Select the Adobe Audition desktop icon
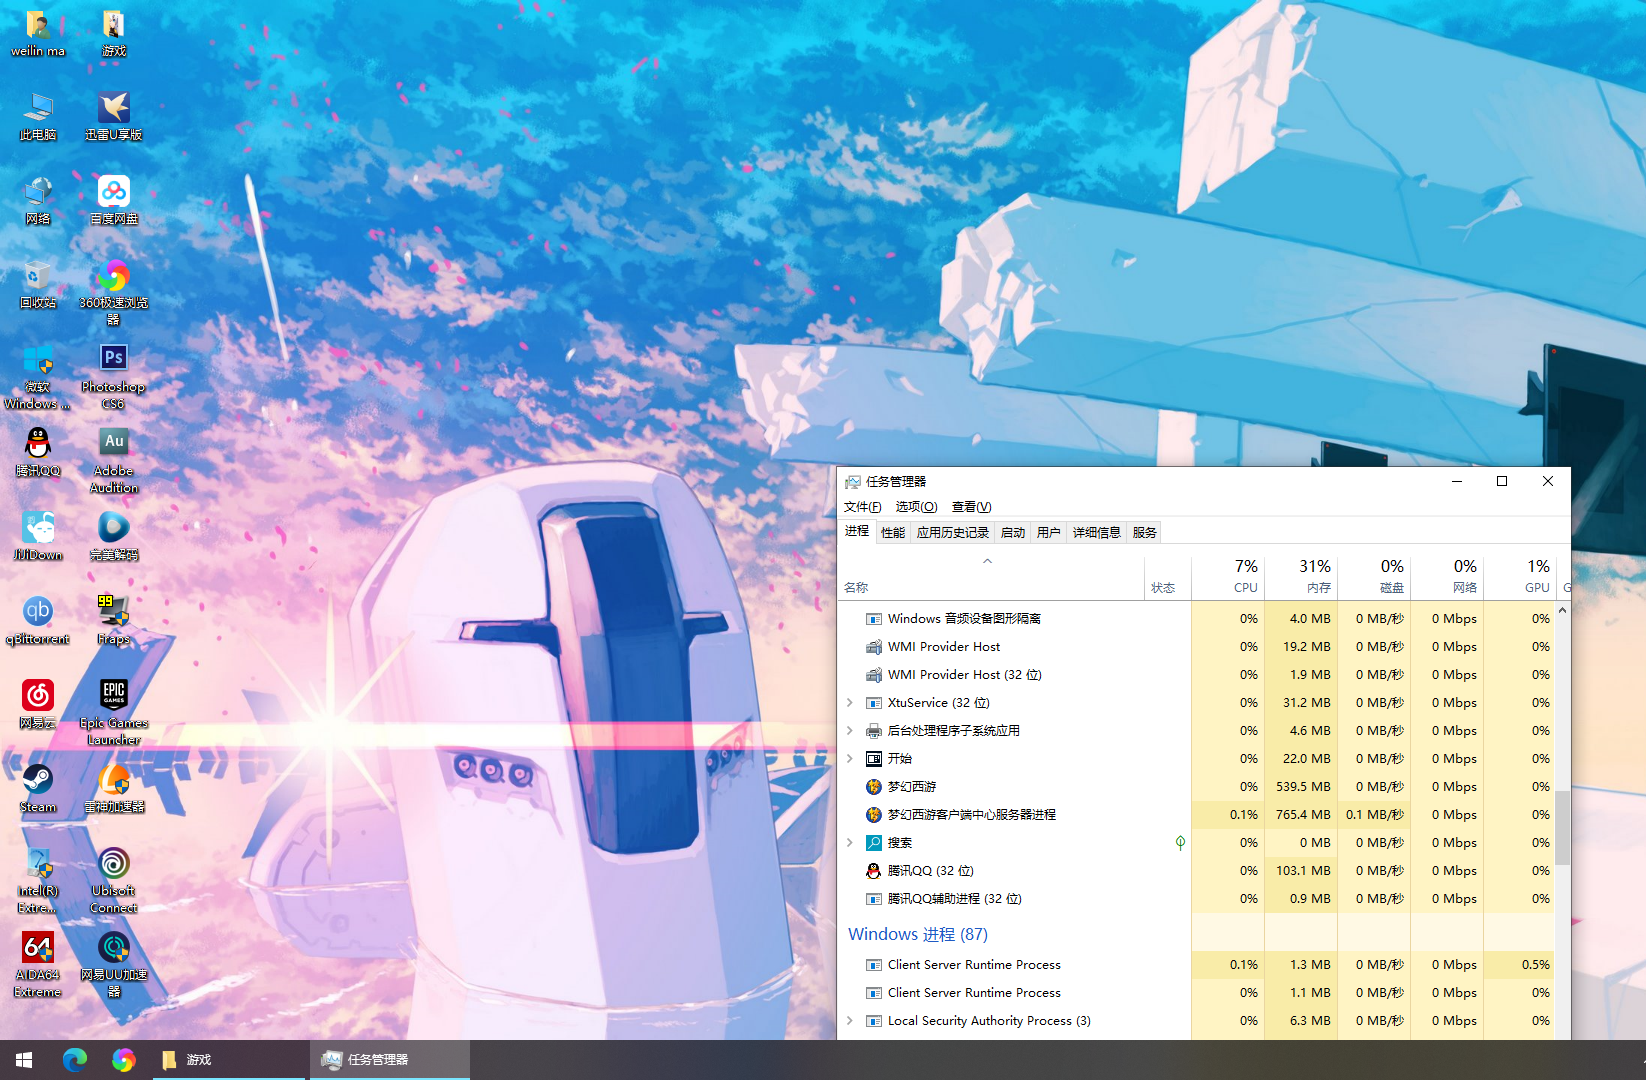Viewport: 1646px width, 1080px height. pyautogui.click(x=114, y=461)
